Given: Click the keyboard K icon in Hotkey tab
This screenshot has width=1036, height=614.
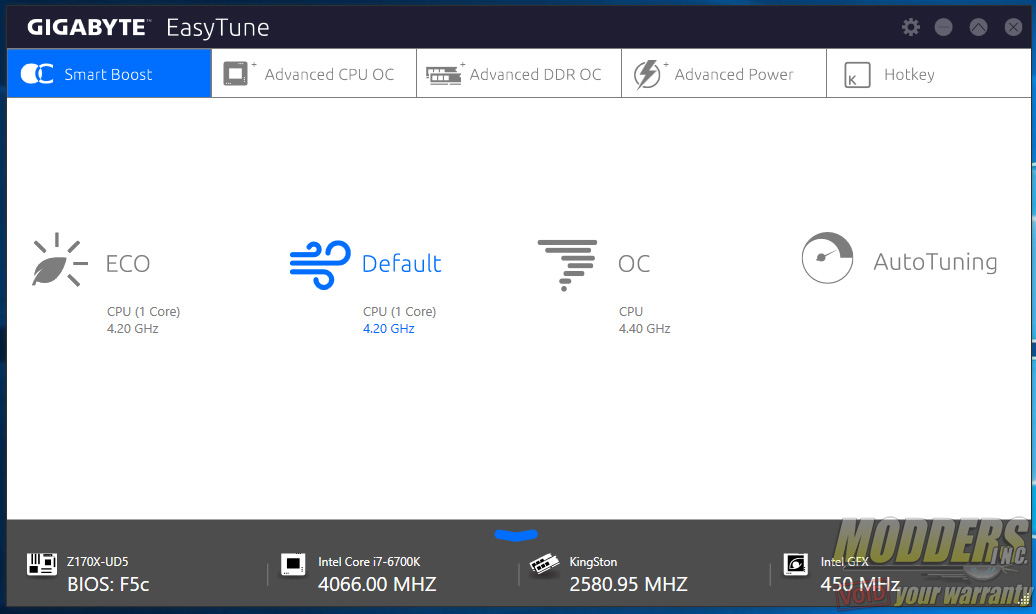Looking at the screenshot, I should click(x=857, y=75).
